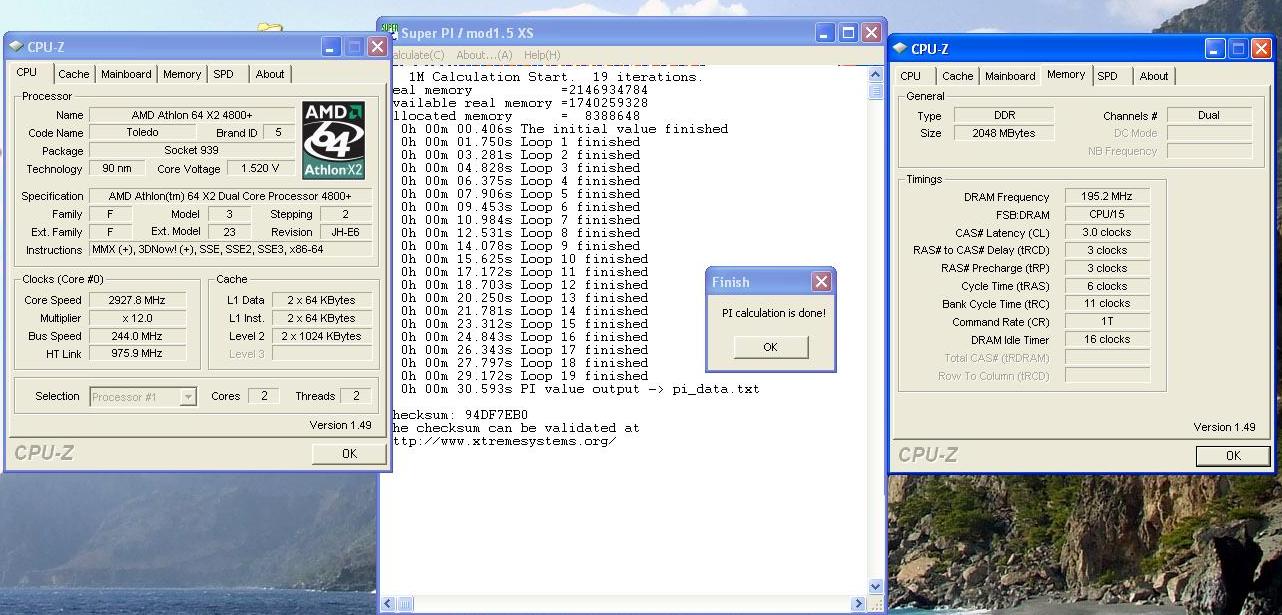Click Super PI vertical scrollbar down arrow
Image resolution: width=1282 pixels, height=615 pixels.
point(876,587)
